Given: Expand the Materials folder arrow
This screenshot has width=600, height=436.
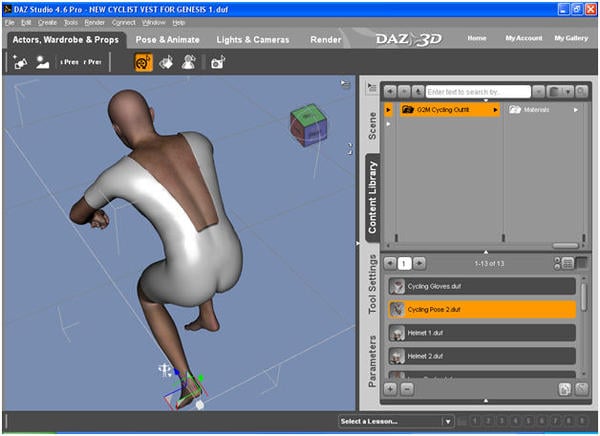Looking at the screenshot, I should 576,110.
